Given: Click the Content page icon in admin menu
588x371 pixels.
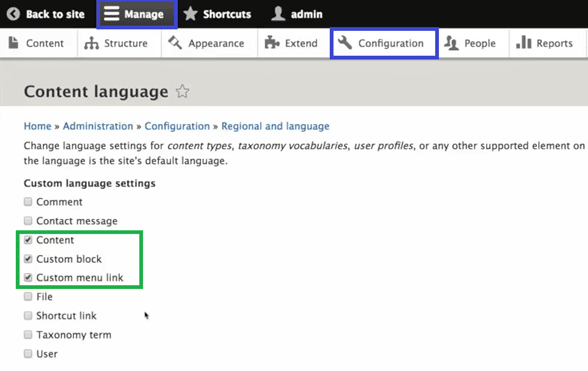Looking at the screenshot, I should tap(14, 43).
